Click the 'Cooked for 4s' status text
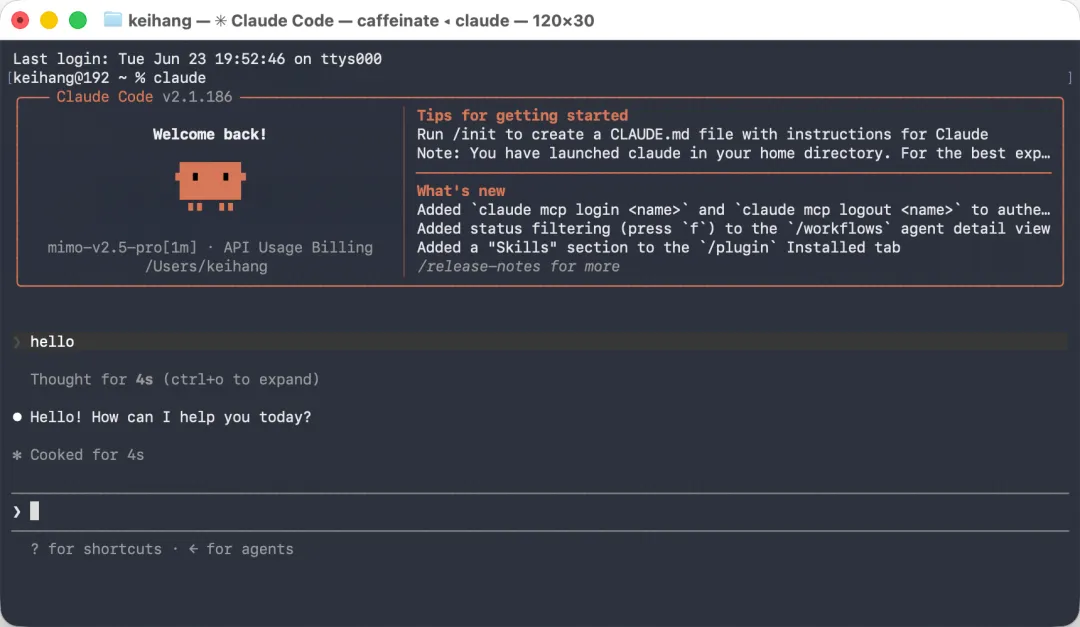This screenshot has height=627, width=1080. coord(87,455)
